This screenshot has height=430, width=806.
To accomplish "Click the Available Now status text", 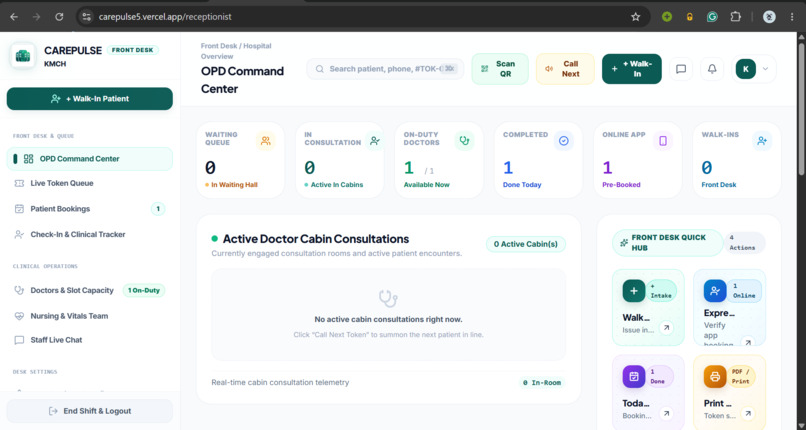I will tap(427, 185).
